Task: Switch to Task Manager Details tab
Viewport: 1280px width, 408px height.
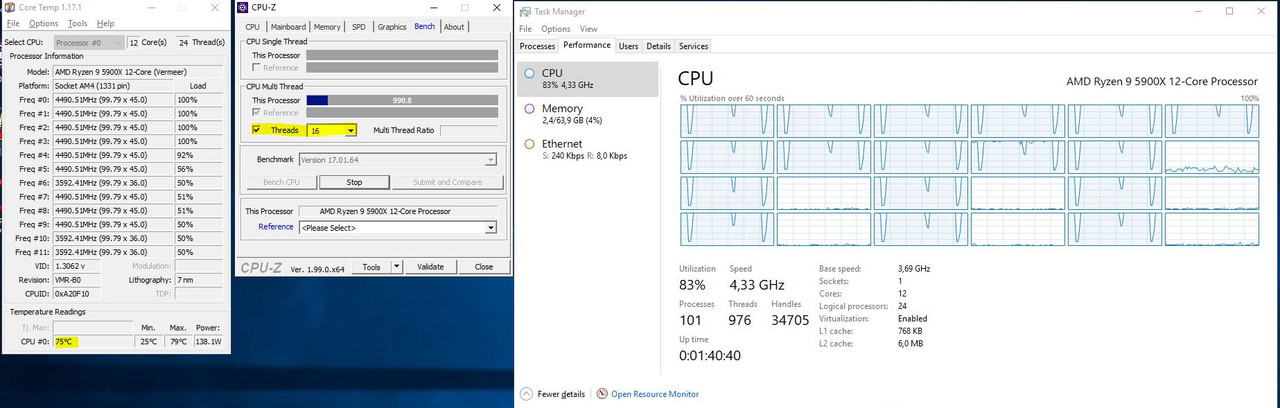Action: pos(658,46)
